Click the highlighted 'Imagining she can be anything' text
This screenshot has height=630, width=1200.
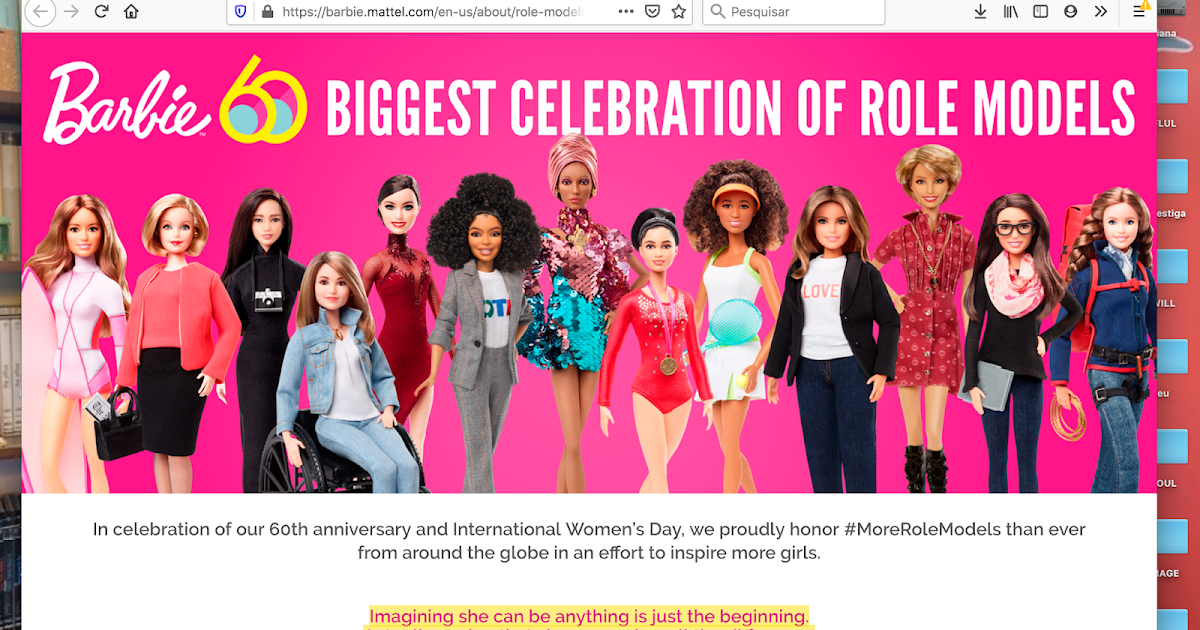point(588,616)
